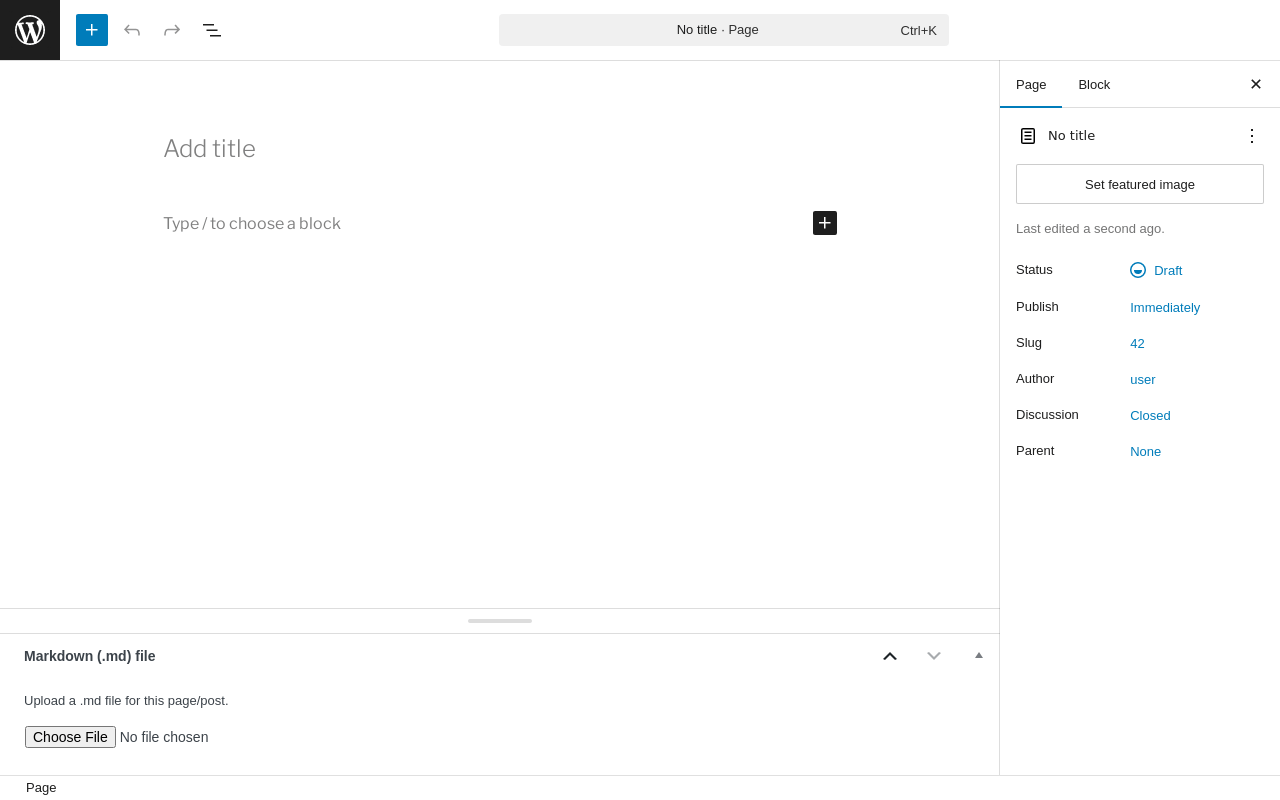Set the parent page None
Viewport: 1280px width, 800px height.
[x=1146, y=451]
